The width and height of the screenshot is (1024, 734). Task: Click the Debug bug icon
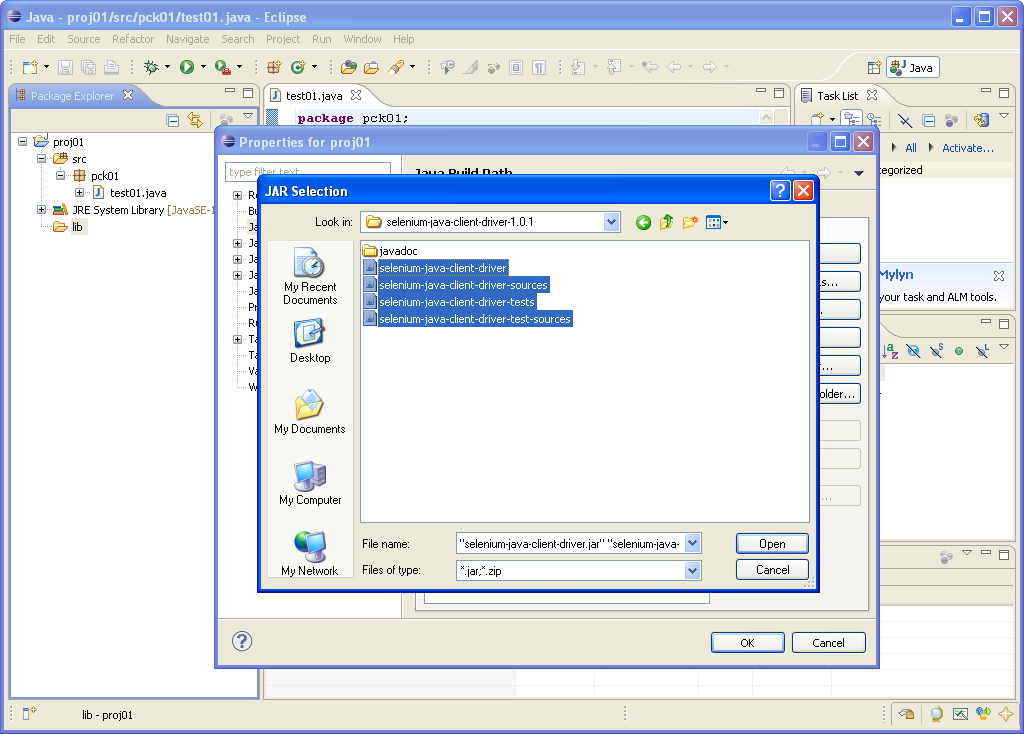click(x=151, y=67)
